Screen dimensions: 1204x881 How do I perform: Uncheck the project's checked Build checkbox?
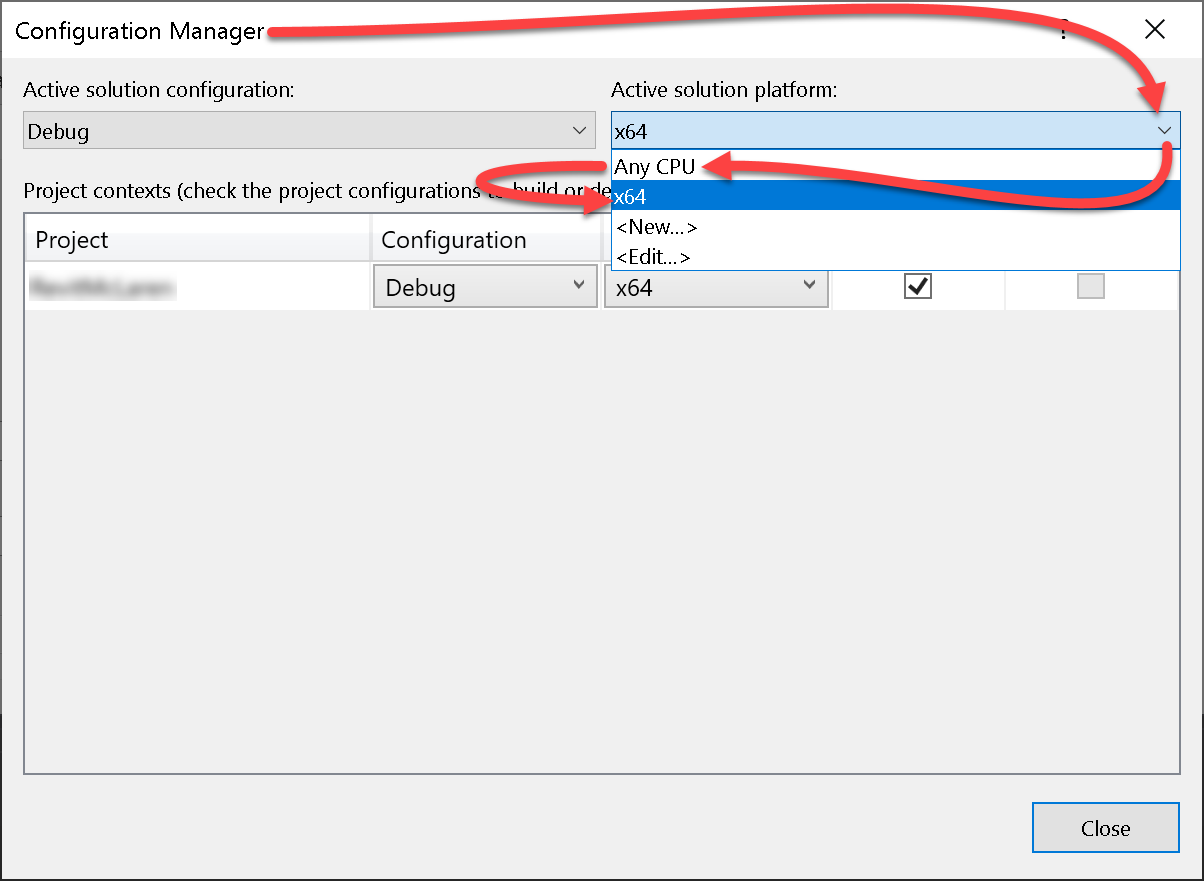coord(917,287)
